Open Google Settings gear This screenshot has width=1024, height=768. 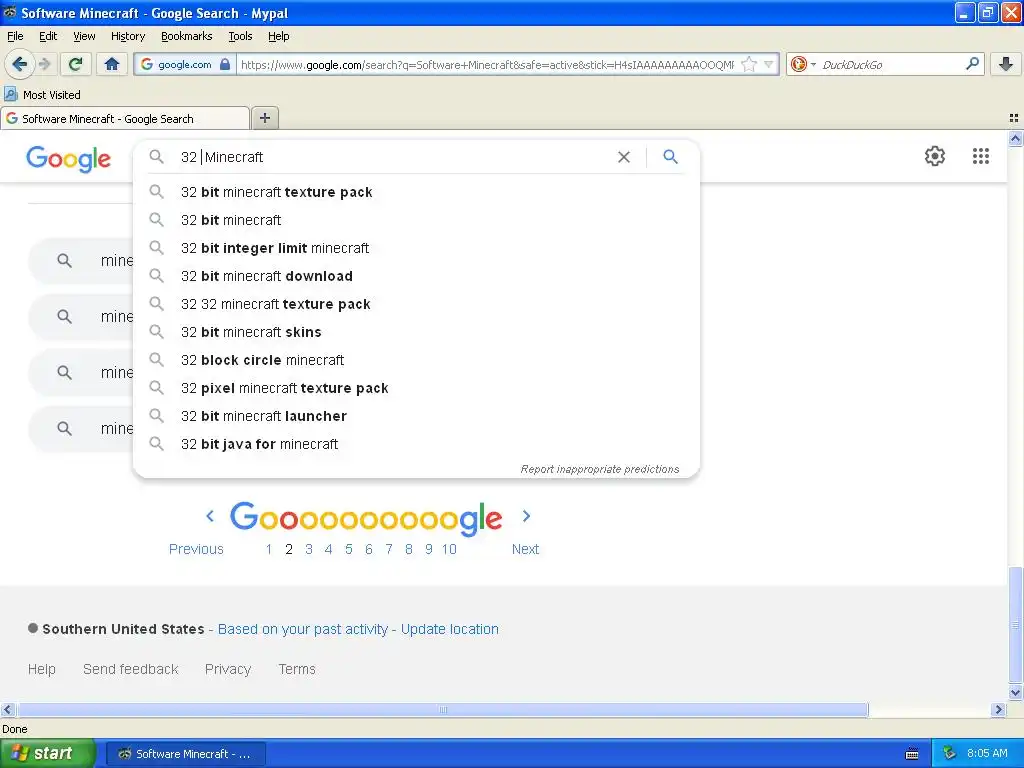click(x=935, y=156)
